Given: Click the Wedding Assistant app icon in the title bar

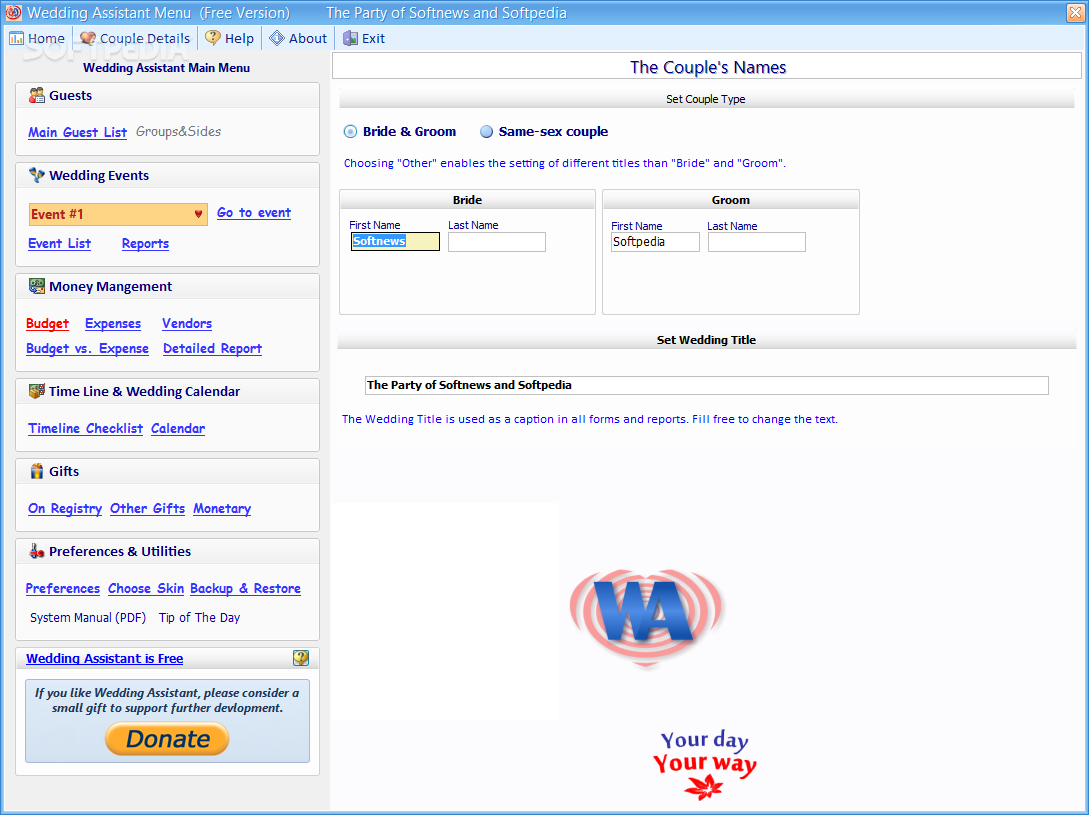Looking at the screenshot, I should pyautogui.click(x=13, y=13).
